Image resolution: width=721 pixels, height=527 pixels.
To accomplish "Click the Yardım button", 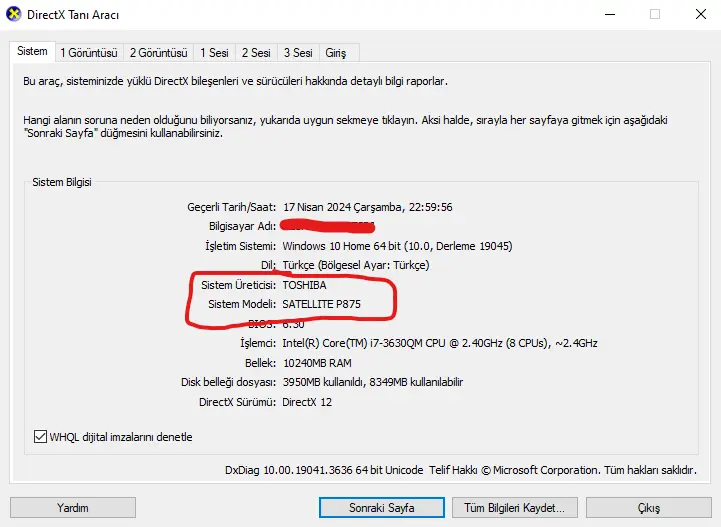I will [73, 508].
